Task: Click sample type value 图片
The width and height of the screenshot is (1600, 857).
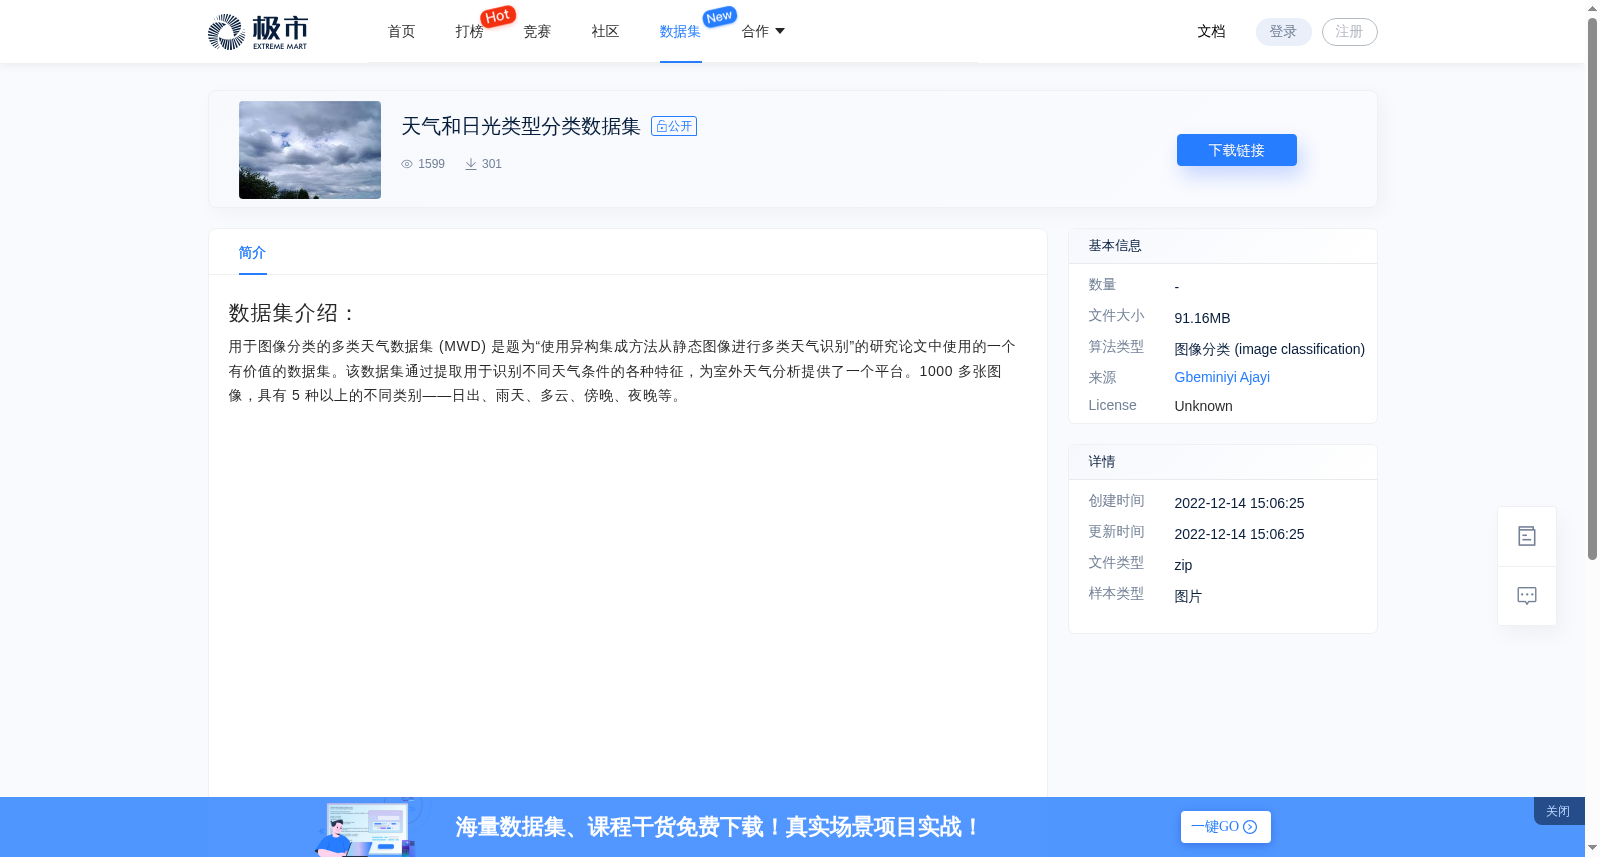Action: tap(1188, 596)
